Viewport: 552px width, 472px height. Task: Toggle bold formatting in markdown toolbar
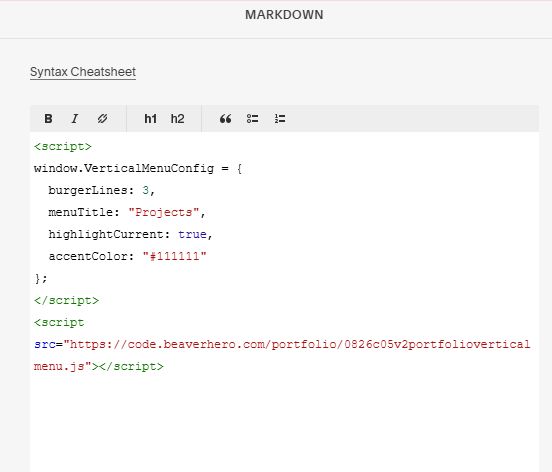coord(48,119)
